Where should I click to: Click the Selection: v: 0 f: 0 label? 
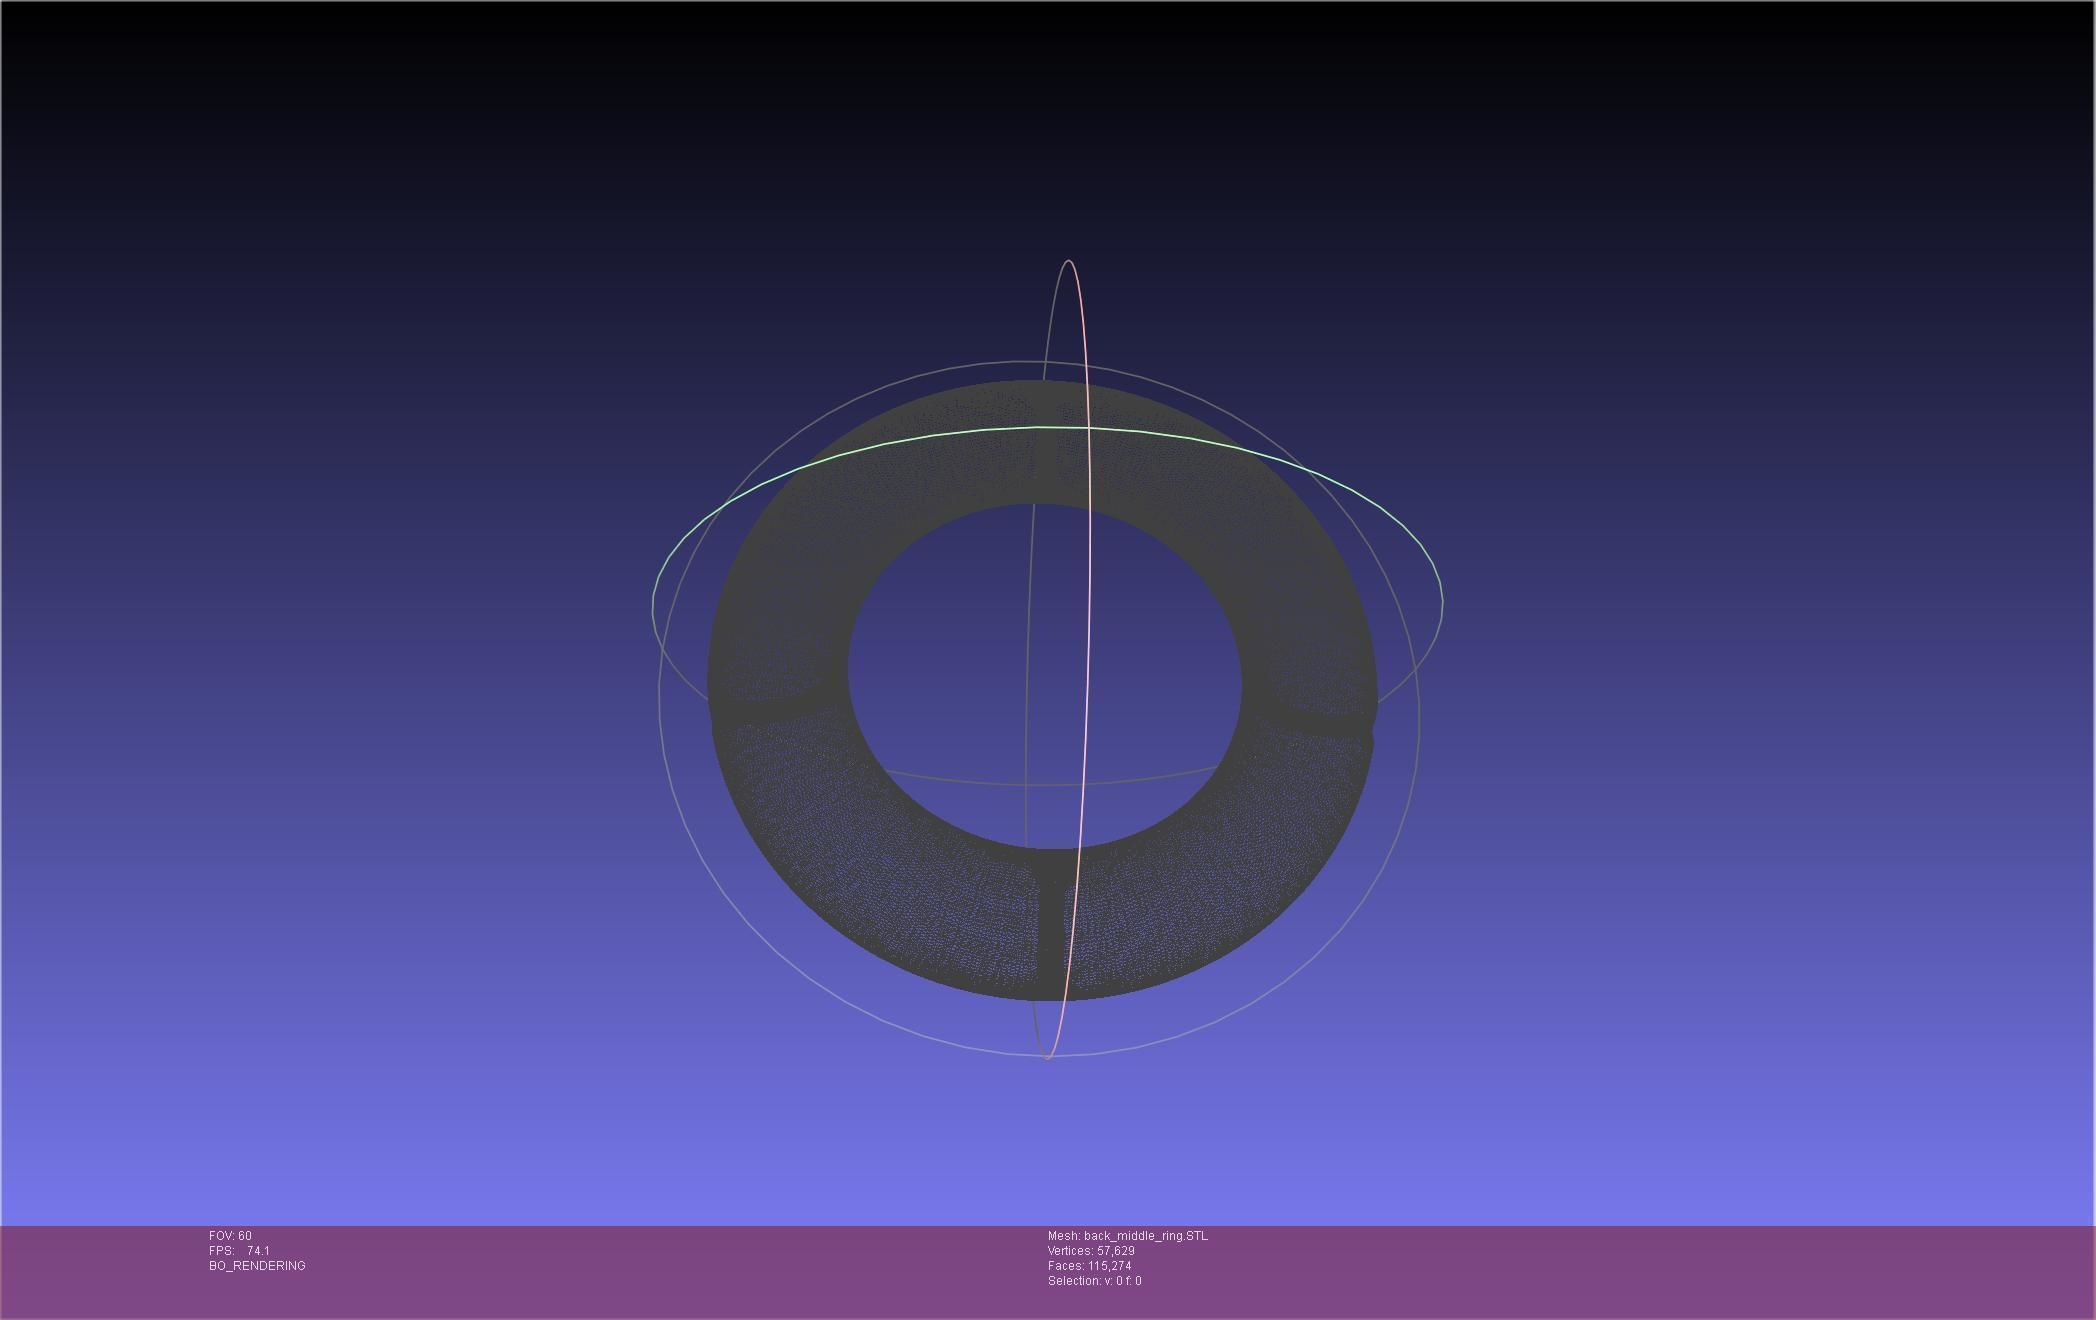(1094, 1281)
